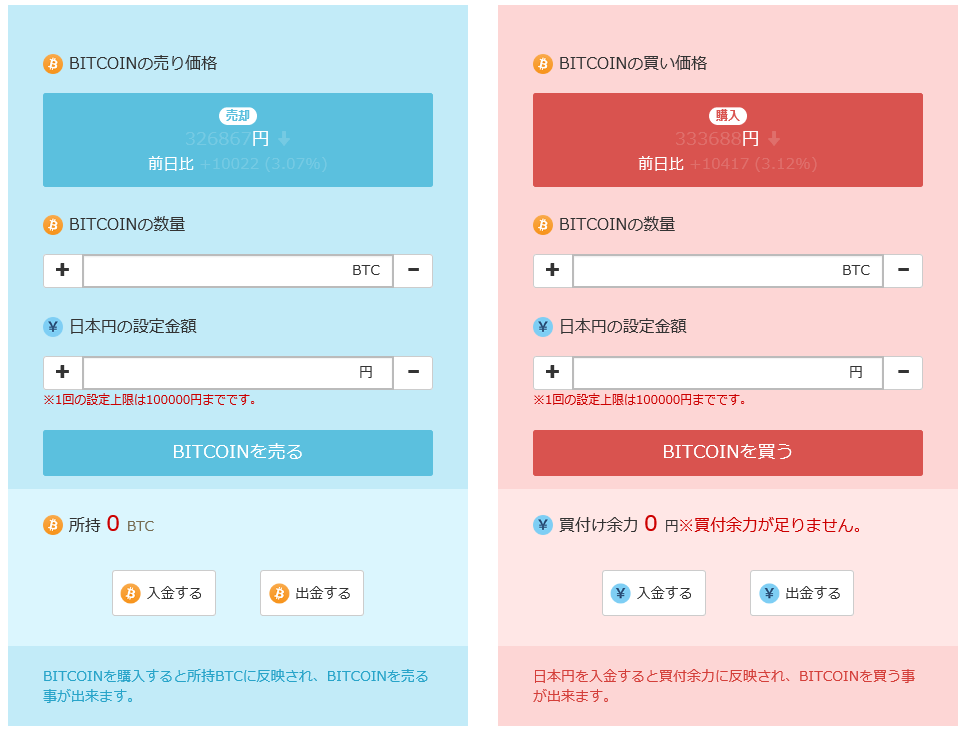The image size is (967, 731).
Task: Click the BTC 入金する deposit button
Action: 163,593
